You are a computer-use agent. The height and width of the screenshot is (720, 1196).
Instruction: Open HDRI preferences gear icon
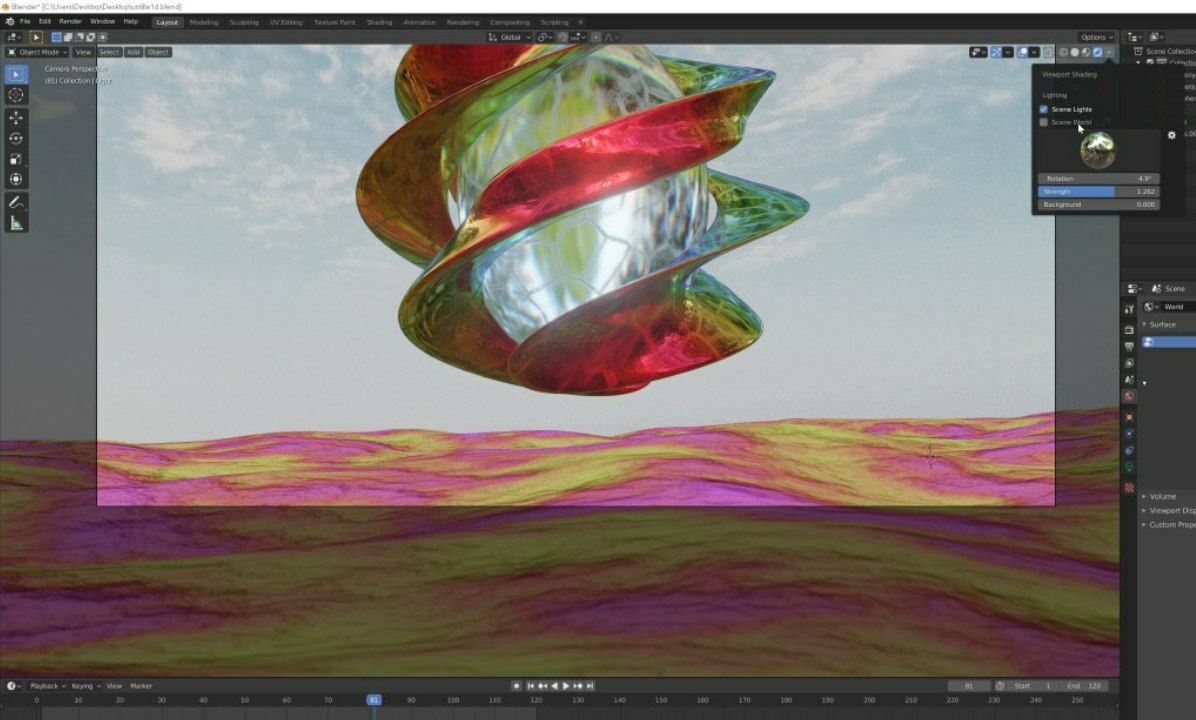click(x=1172, y=135)
